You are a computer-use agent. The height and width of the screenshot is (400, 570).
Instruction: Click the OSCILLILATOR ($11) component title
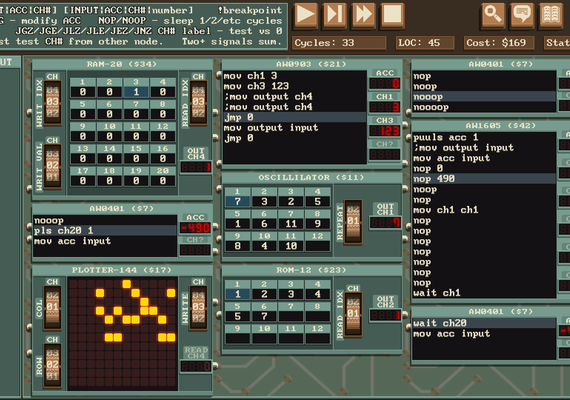pyautogui.click(x=311, y=177)
